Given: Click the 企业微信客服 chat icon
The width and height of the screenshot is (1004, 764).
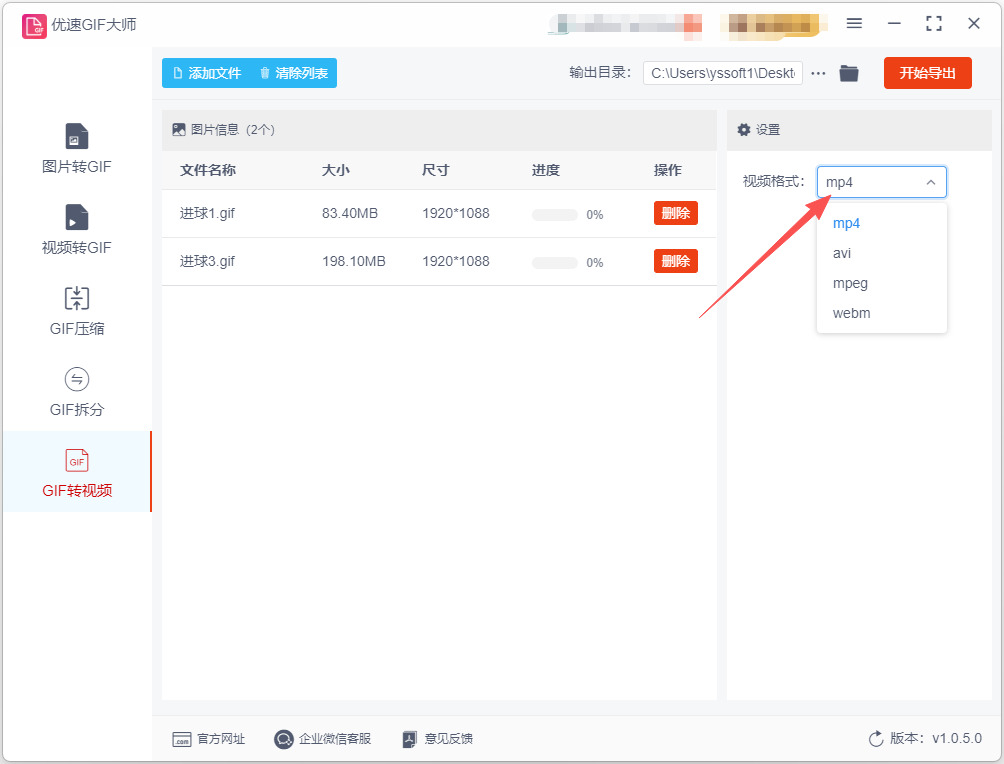Looking at the screenshot, I should pos(284,739).
